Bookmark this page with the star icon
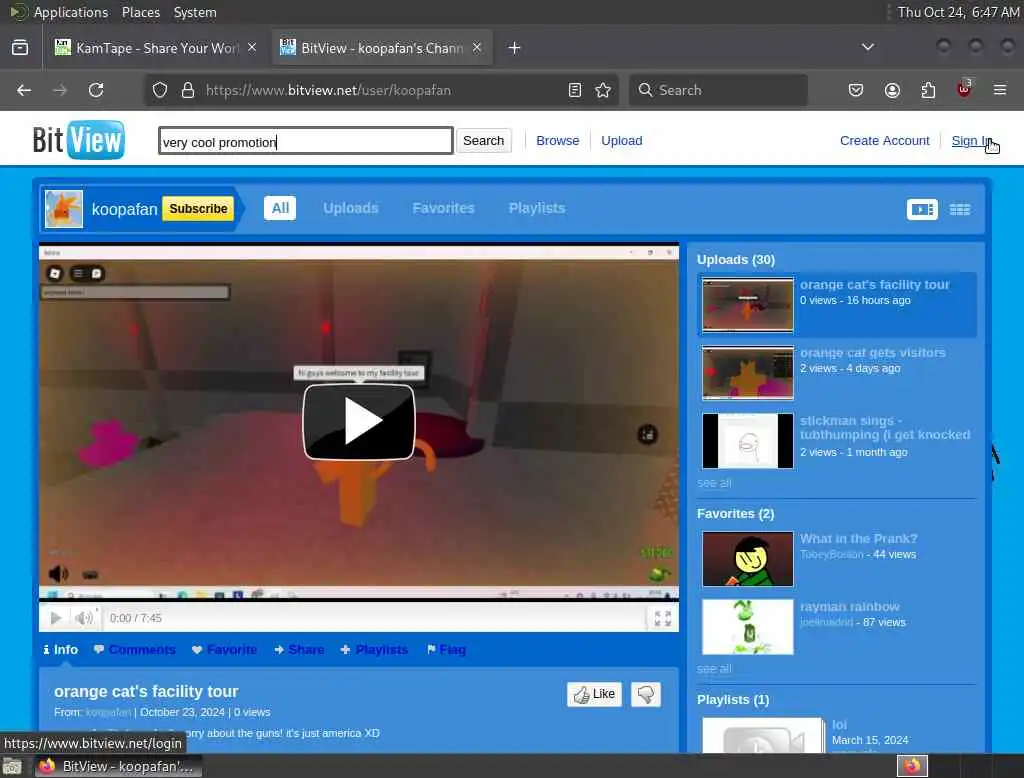This screenshot has width=1024, height=778. (x=603, y=90)
